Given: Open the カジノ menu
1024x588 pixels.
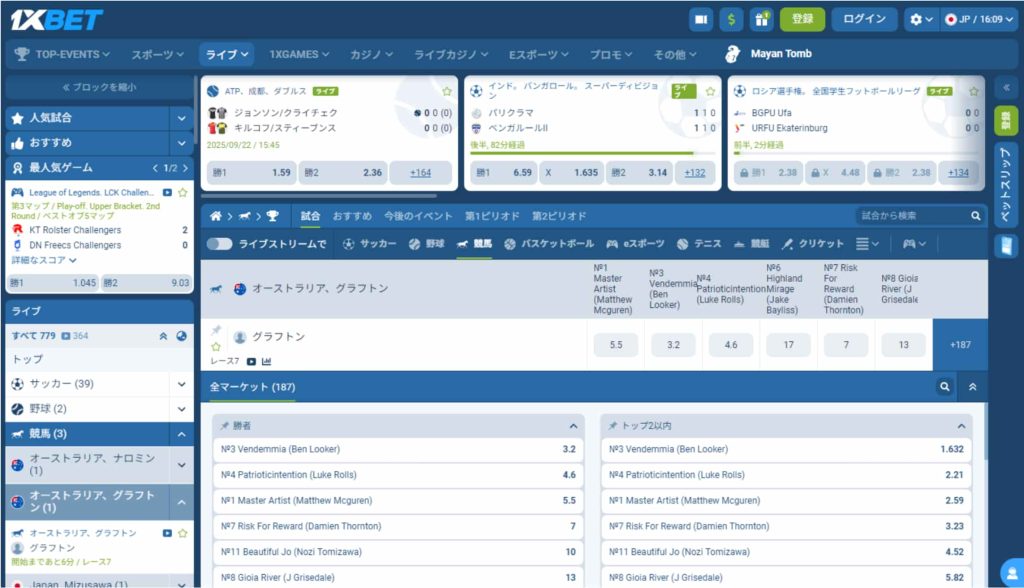Looking at the screenshot, I should tap(371, 54).
